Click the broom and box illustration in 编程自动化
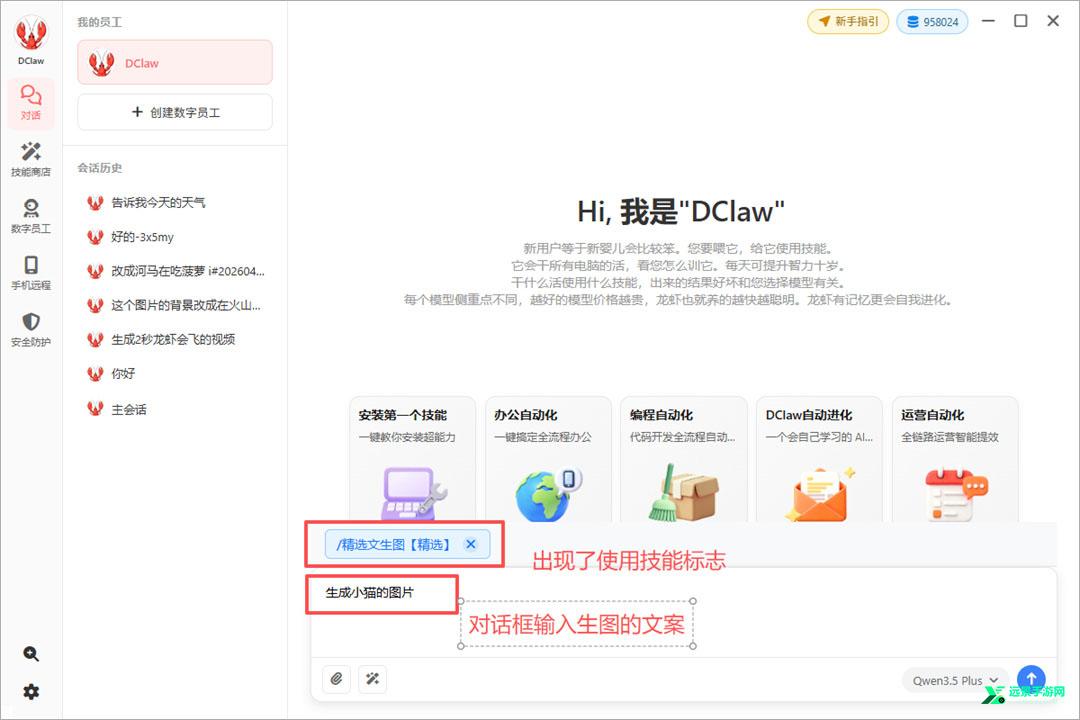This screenshot has width=1080, height=720. (683, 493)
